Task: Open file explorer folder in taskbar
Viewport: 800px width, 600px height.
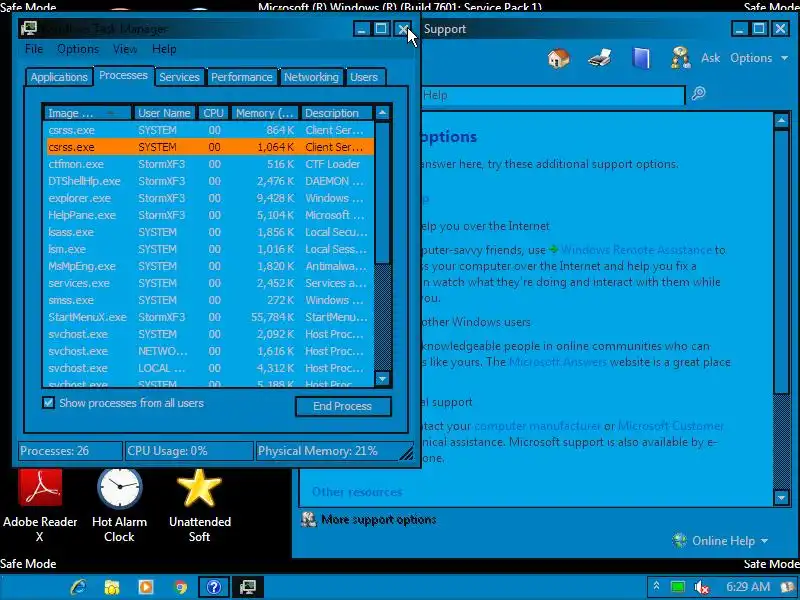Action: tap(111, 587)
